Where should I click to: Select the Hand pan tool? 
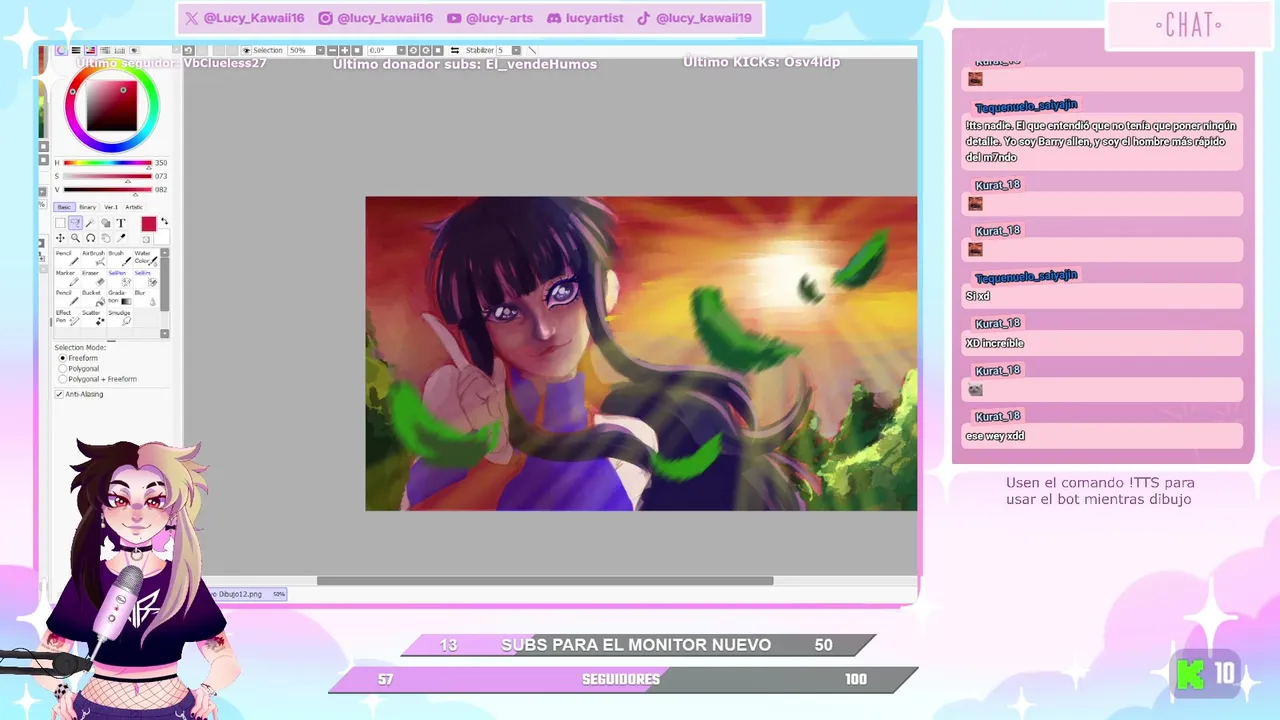[105, 238]
